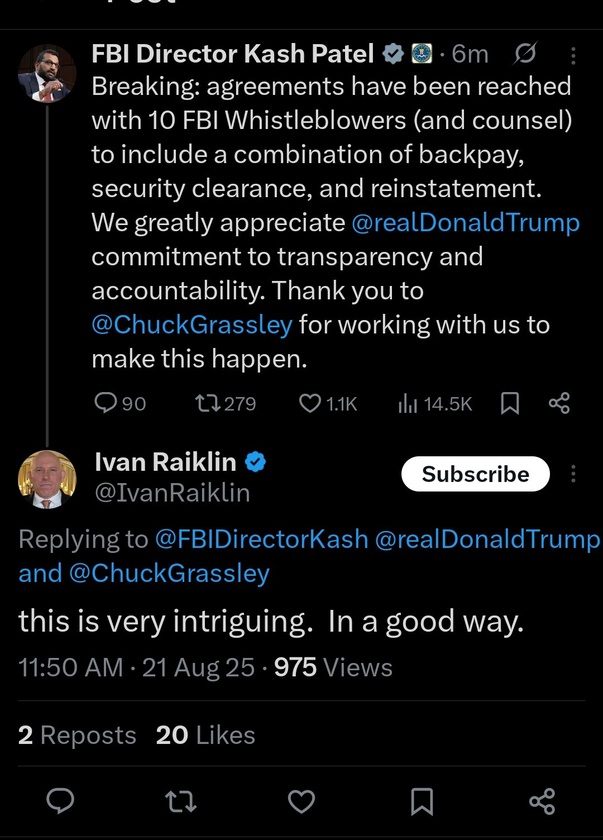
Task: Open Ivan Raiklin's profile picture
Action: point(47,478)
